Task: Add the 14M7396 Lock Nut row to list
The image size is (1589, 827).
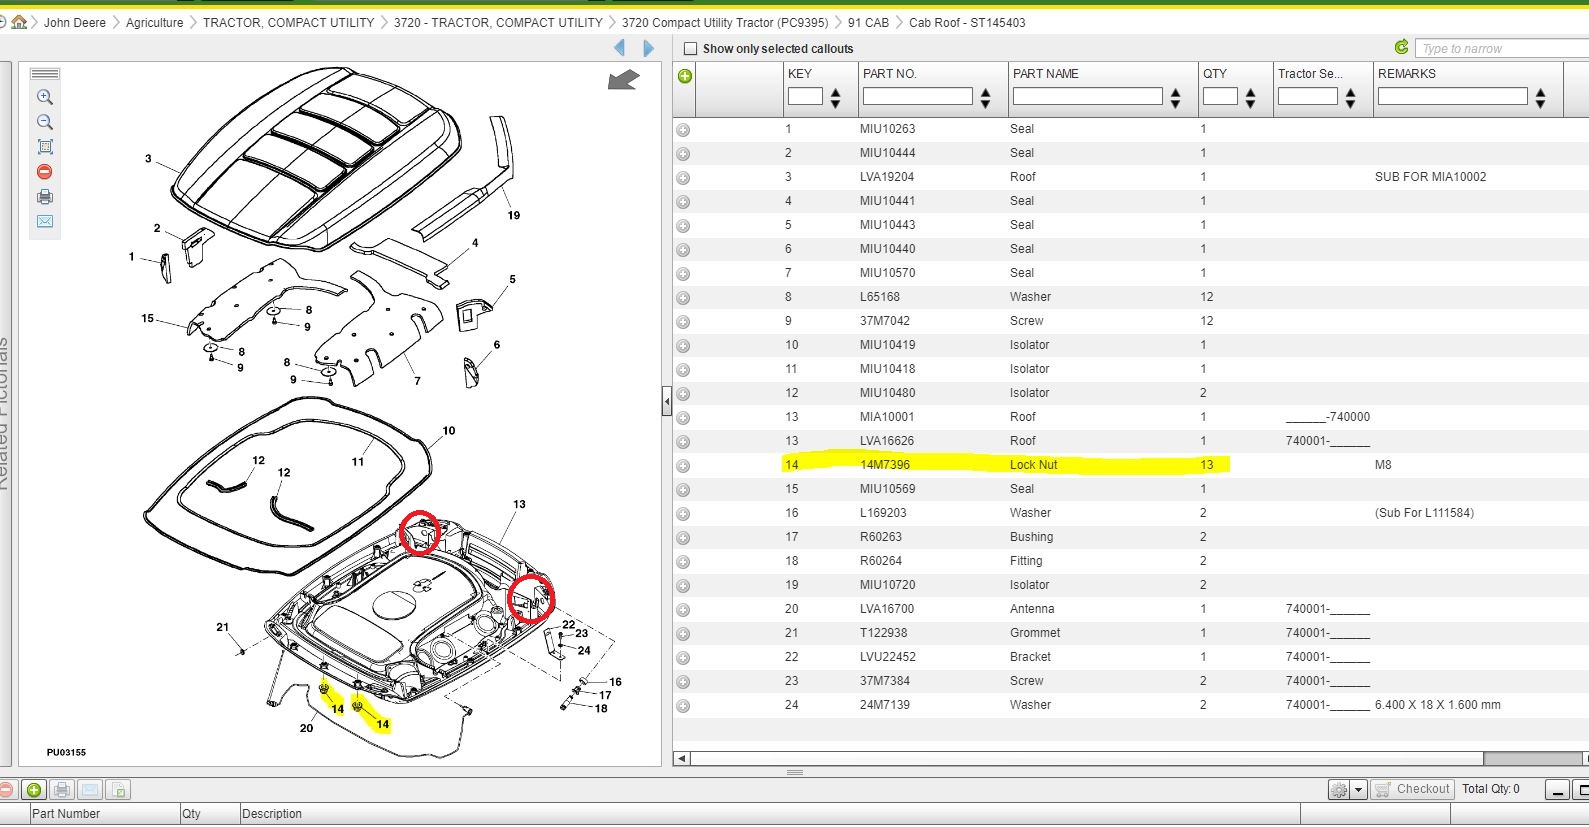Action: click(x=683, y=466)
